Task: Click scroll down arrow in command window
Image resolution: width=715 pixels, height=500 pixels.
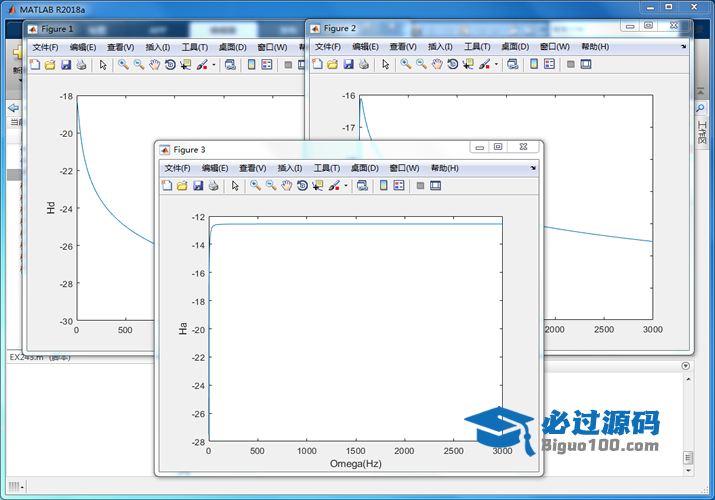Action: click(688, 471)
